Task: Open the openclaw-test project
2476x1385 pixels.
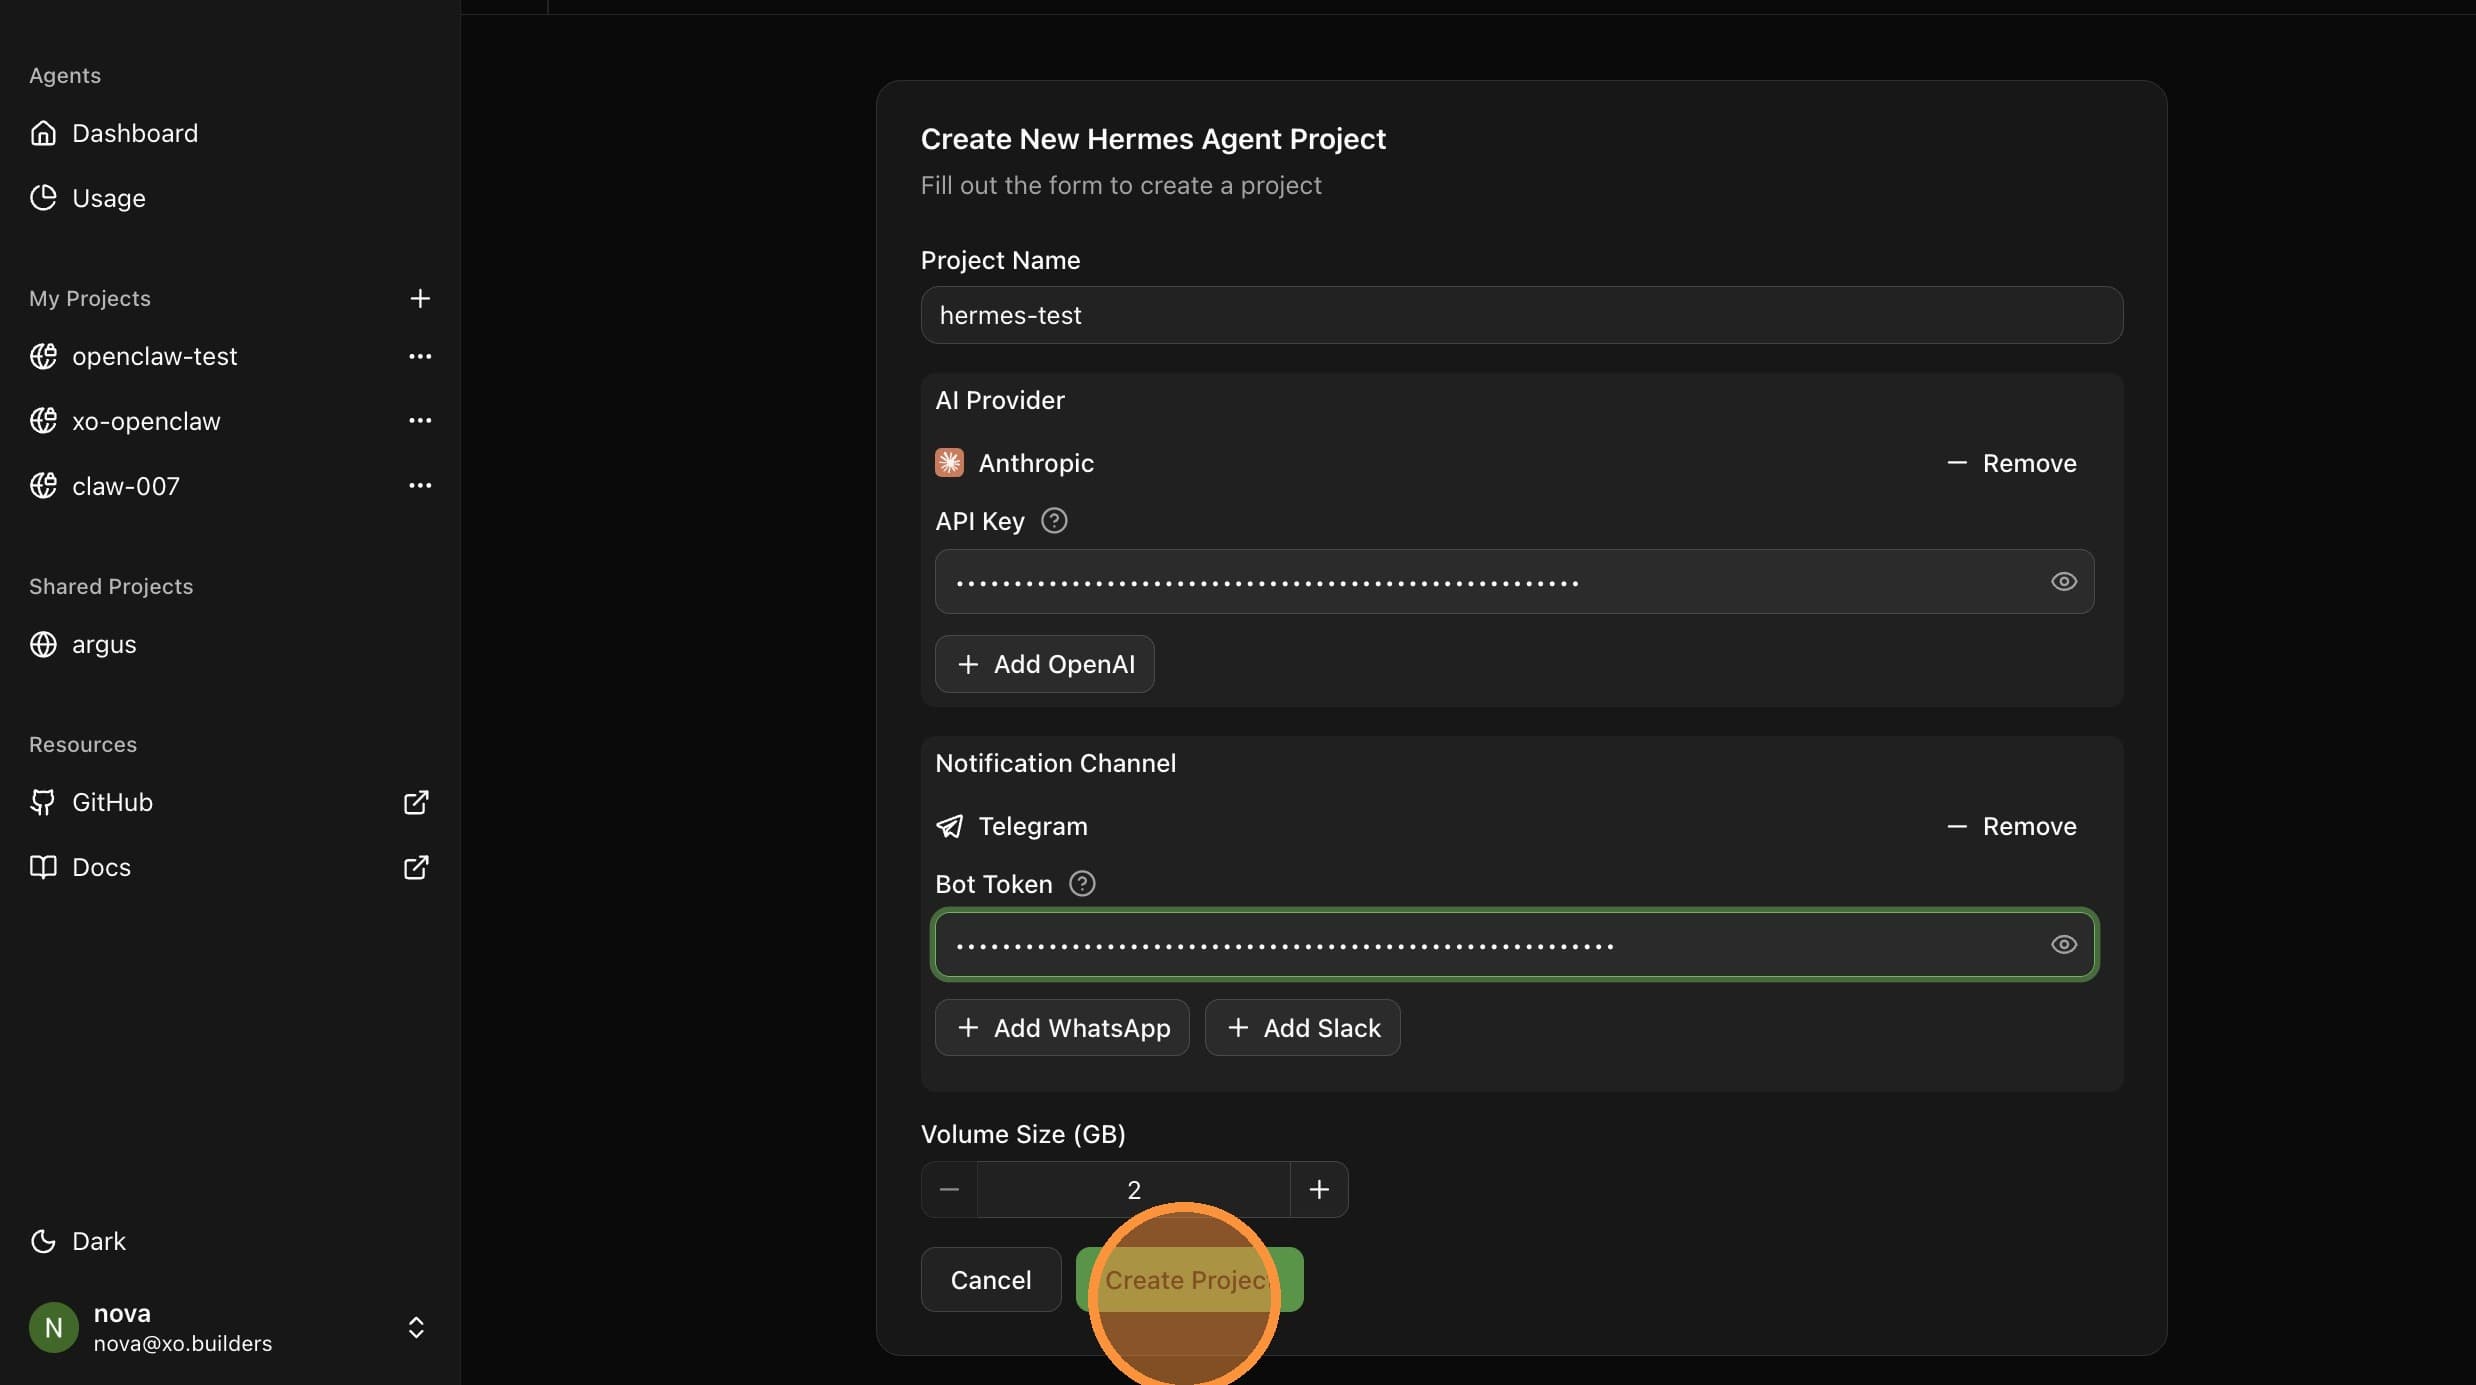Action: coord(154,356)
